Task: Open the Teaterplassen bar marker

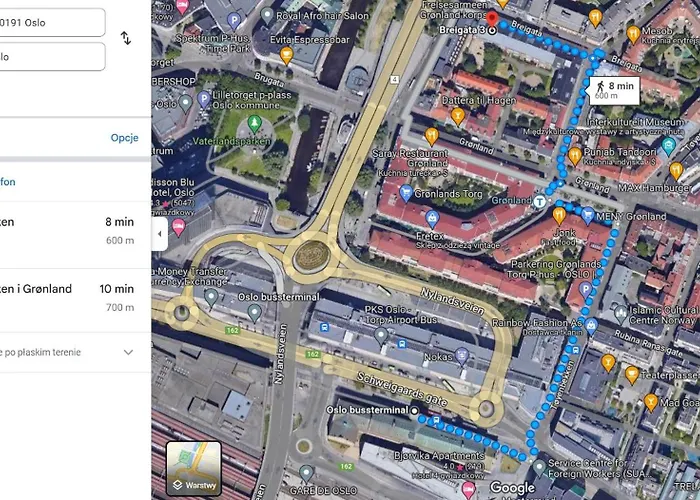Action: (x=631, y=375)
